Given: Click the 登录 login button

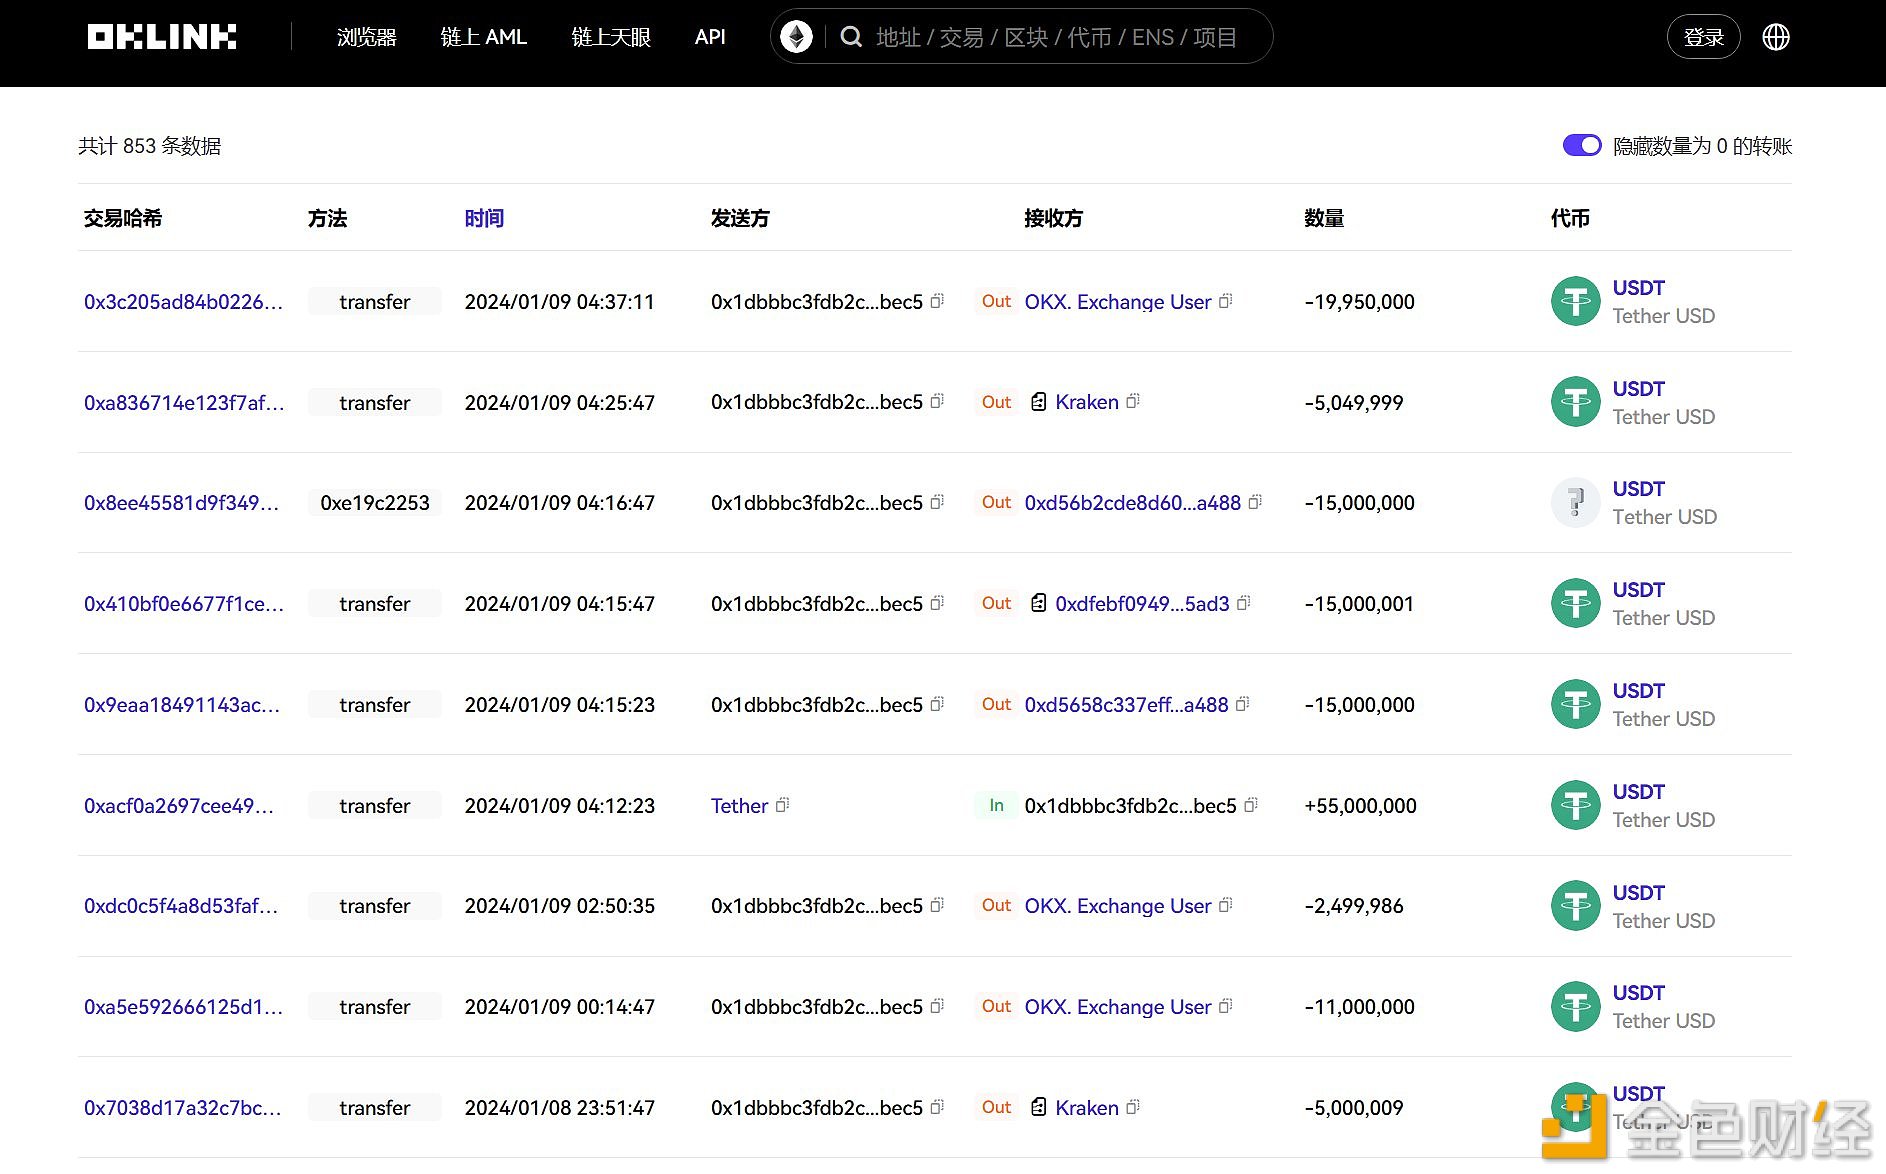Looking at the screenshot, I should pyautogui.click(x=1703, y=37).
